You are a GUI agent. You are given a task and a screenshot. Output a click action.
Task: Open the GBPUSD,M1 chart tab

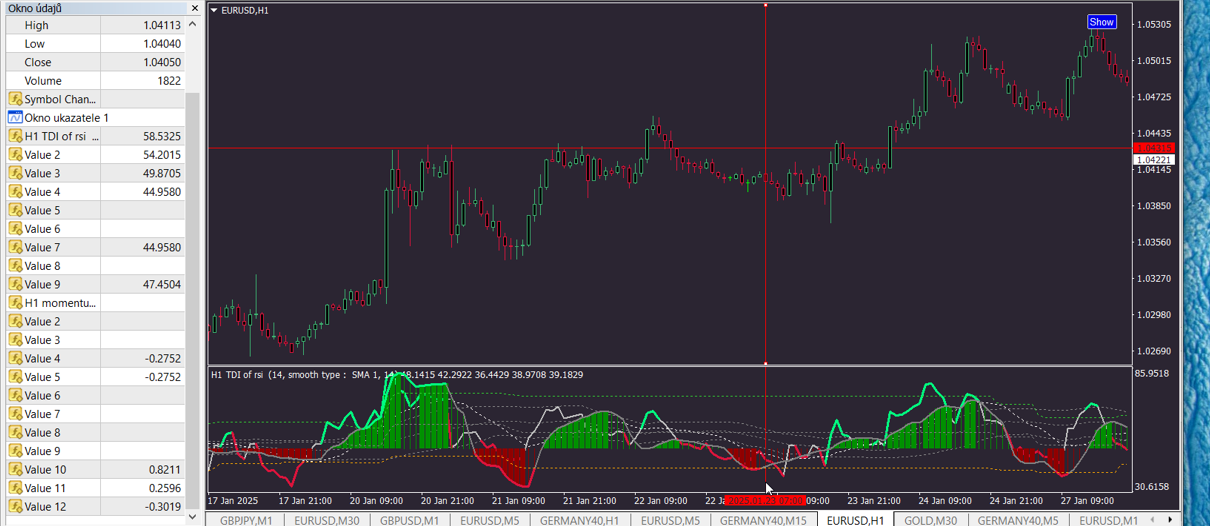(x=409, y=520)
